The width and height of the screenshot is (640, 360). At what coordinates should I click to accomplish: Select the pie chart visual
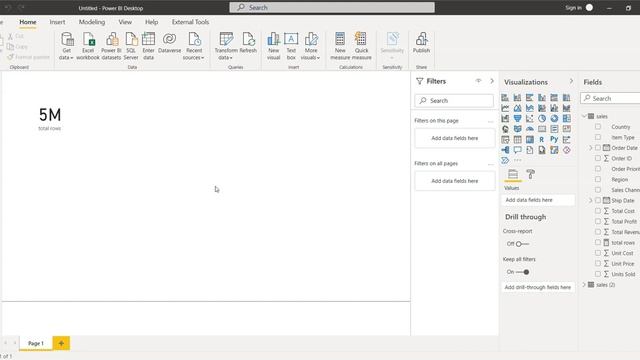click(542, 119)
